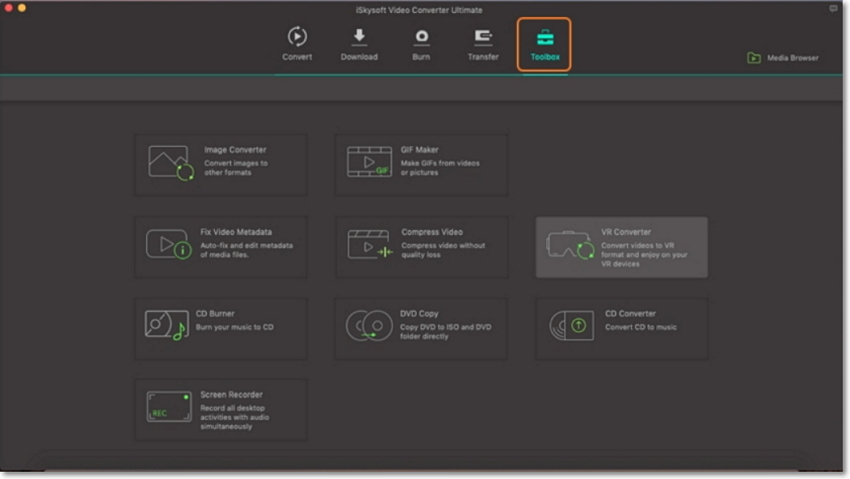Click the GIF Maker film icon
The height and width of the screenshot is (479, 850).
(369, 162)
